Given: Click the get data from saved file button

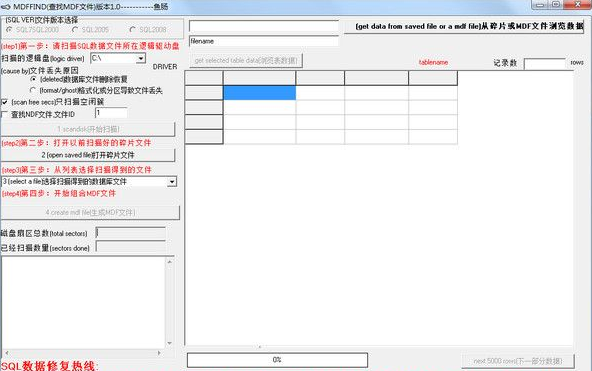Looking at the screenshot, I should pos(464,26).
